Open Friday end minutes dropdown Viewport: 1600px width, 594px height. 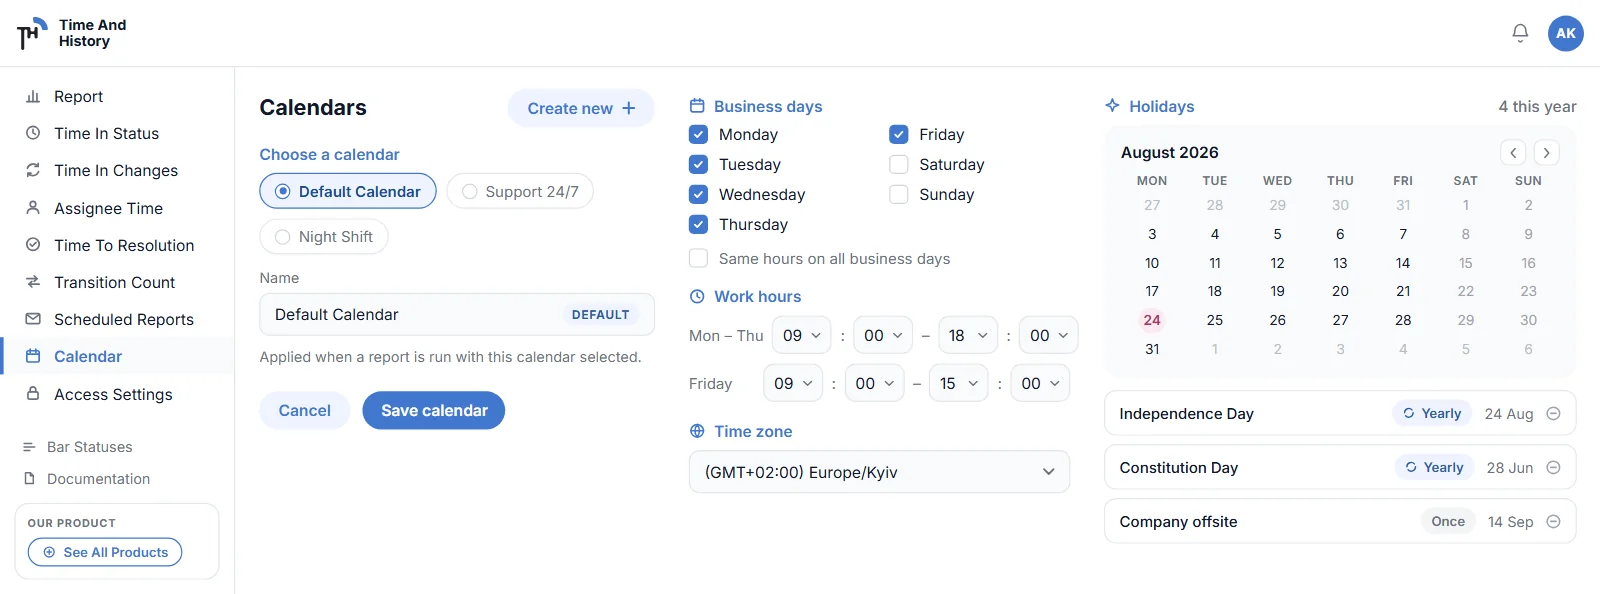1040,383
